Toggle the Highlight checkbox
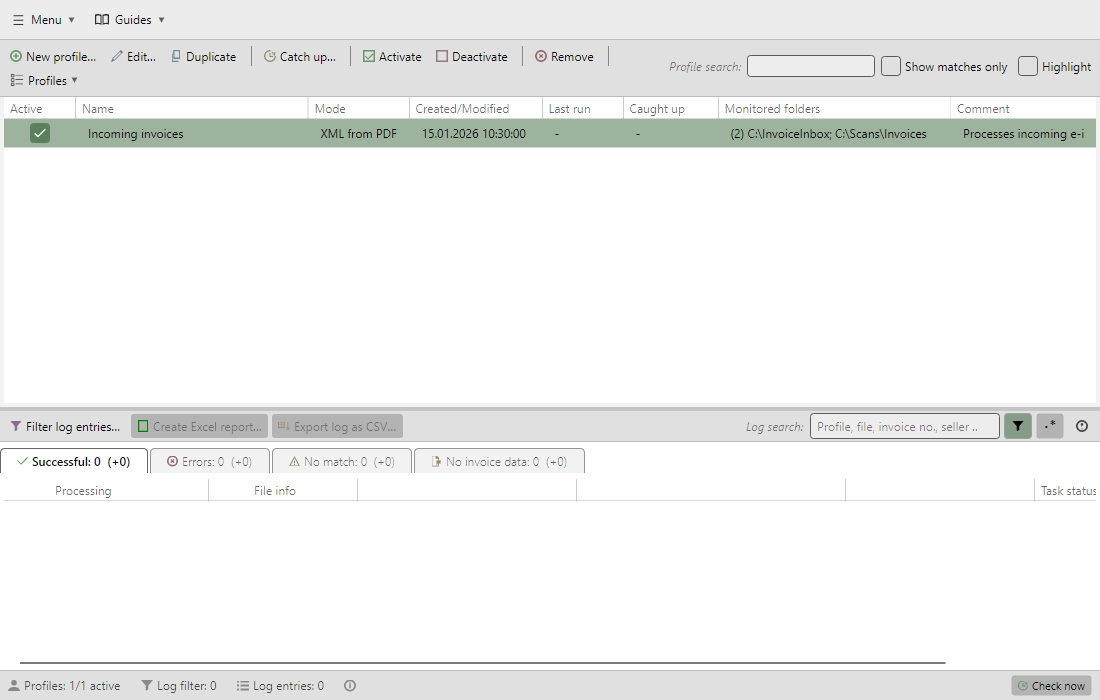The image size is (1100, 700). tap(1027, 66)
